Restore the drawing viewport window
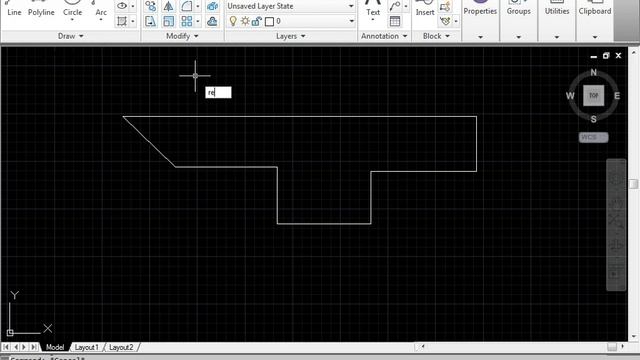This screenshot has width=640, height=360. tap(606, 56)
